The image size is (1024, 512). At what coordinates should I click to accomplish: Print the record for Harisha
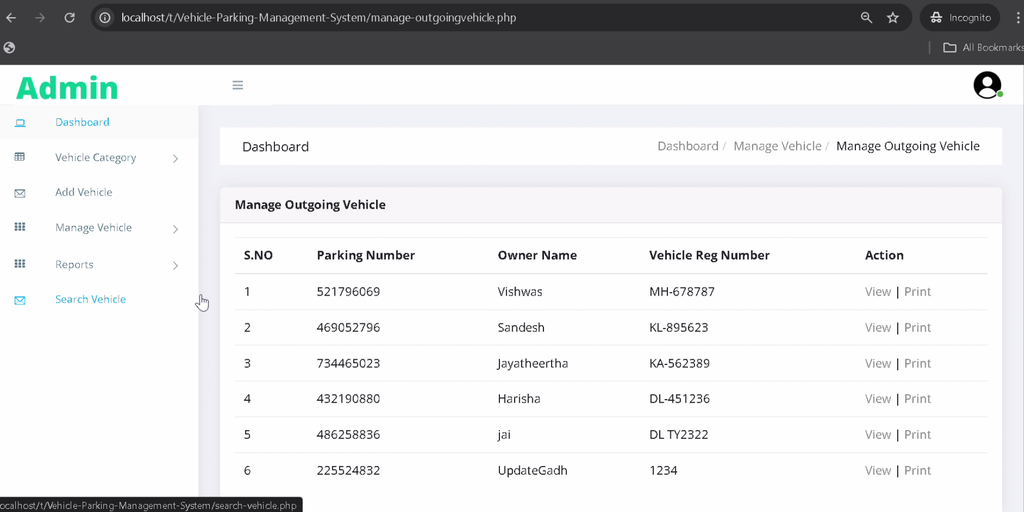(918, 398)
